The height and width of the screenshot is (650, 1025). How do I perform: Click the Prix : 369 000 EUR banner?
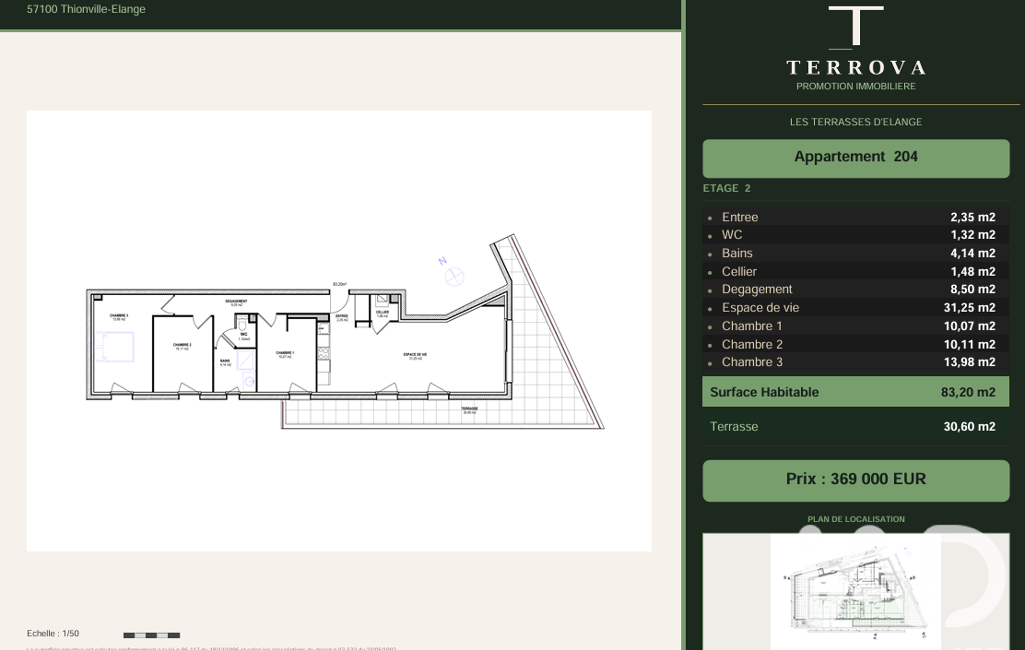pos(856,480)
